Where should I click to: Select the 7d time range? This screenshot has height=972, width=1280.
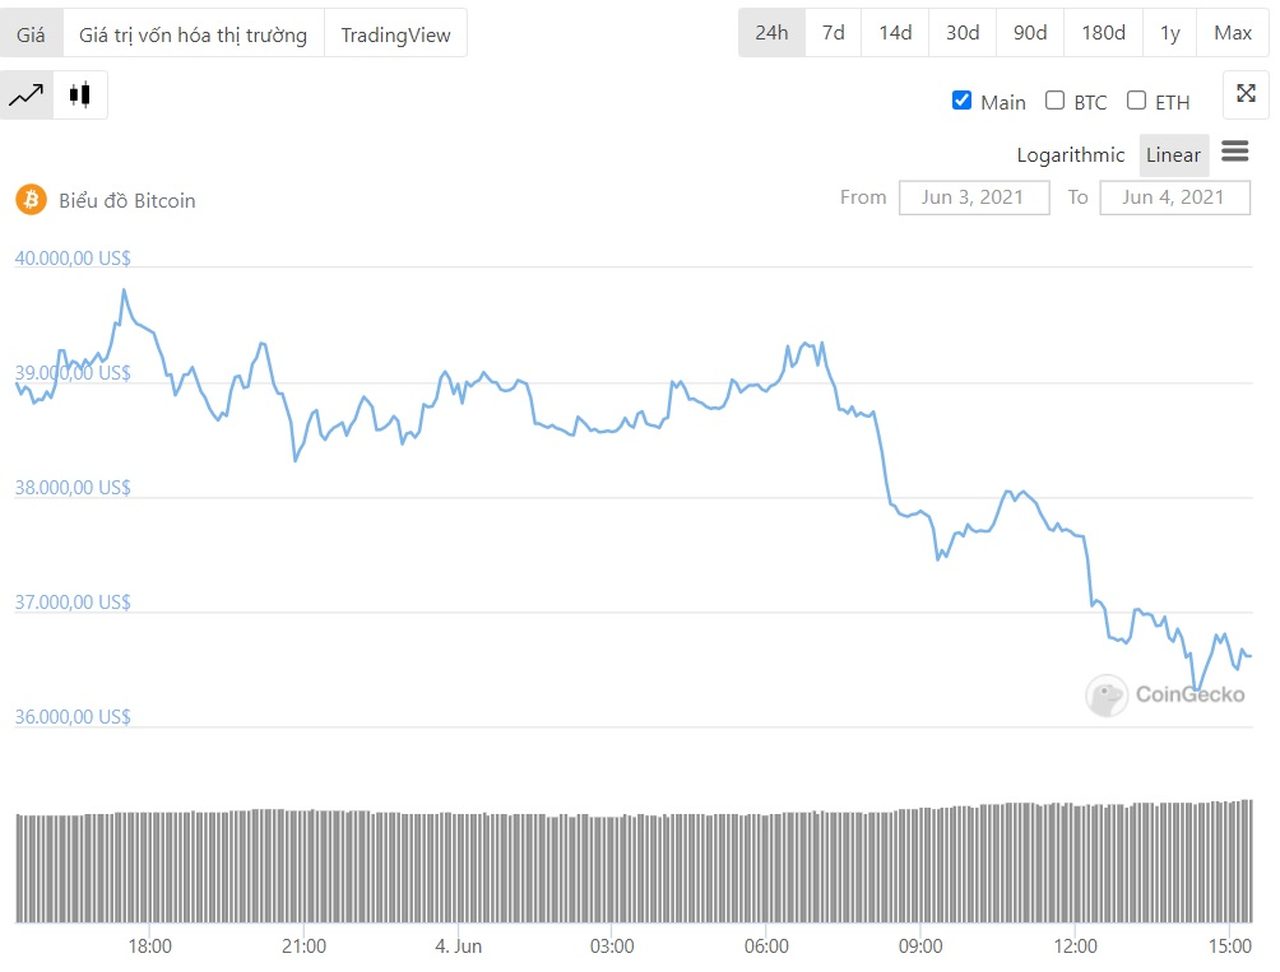coord(833,33)
